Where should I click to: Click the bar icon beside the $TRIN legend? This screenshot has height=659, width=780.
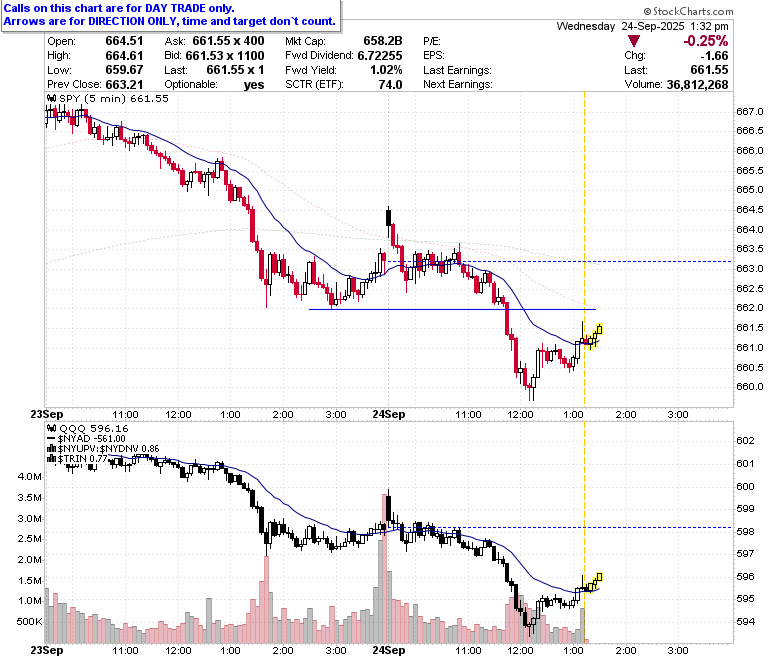pos(52,459)
